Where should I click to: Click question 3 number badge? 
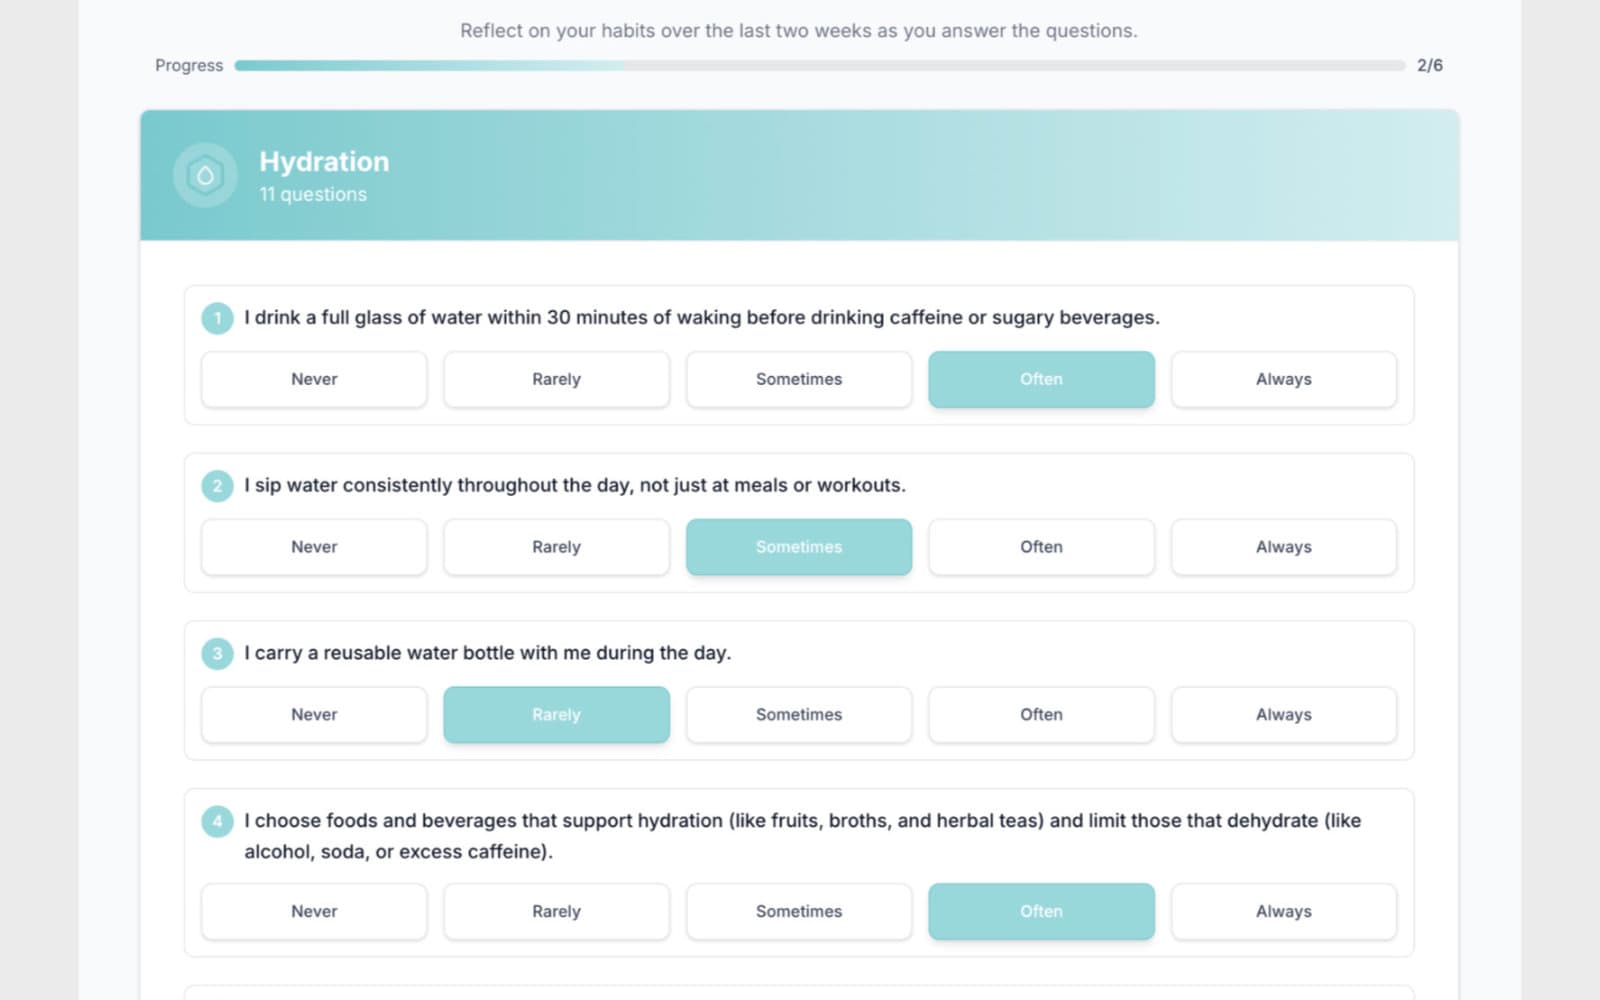coord(217,654)
